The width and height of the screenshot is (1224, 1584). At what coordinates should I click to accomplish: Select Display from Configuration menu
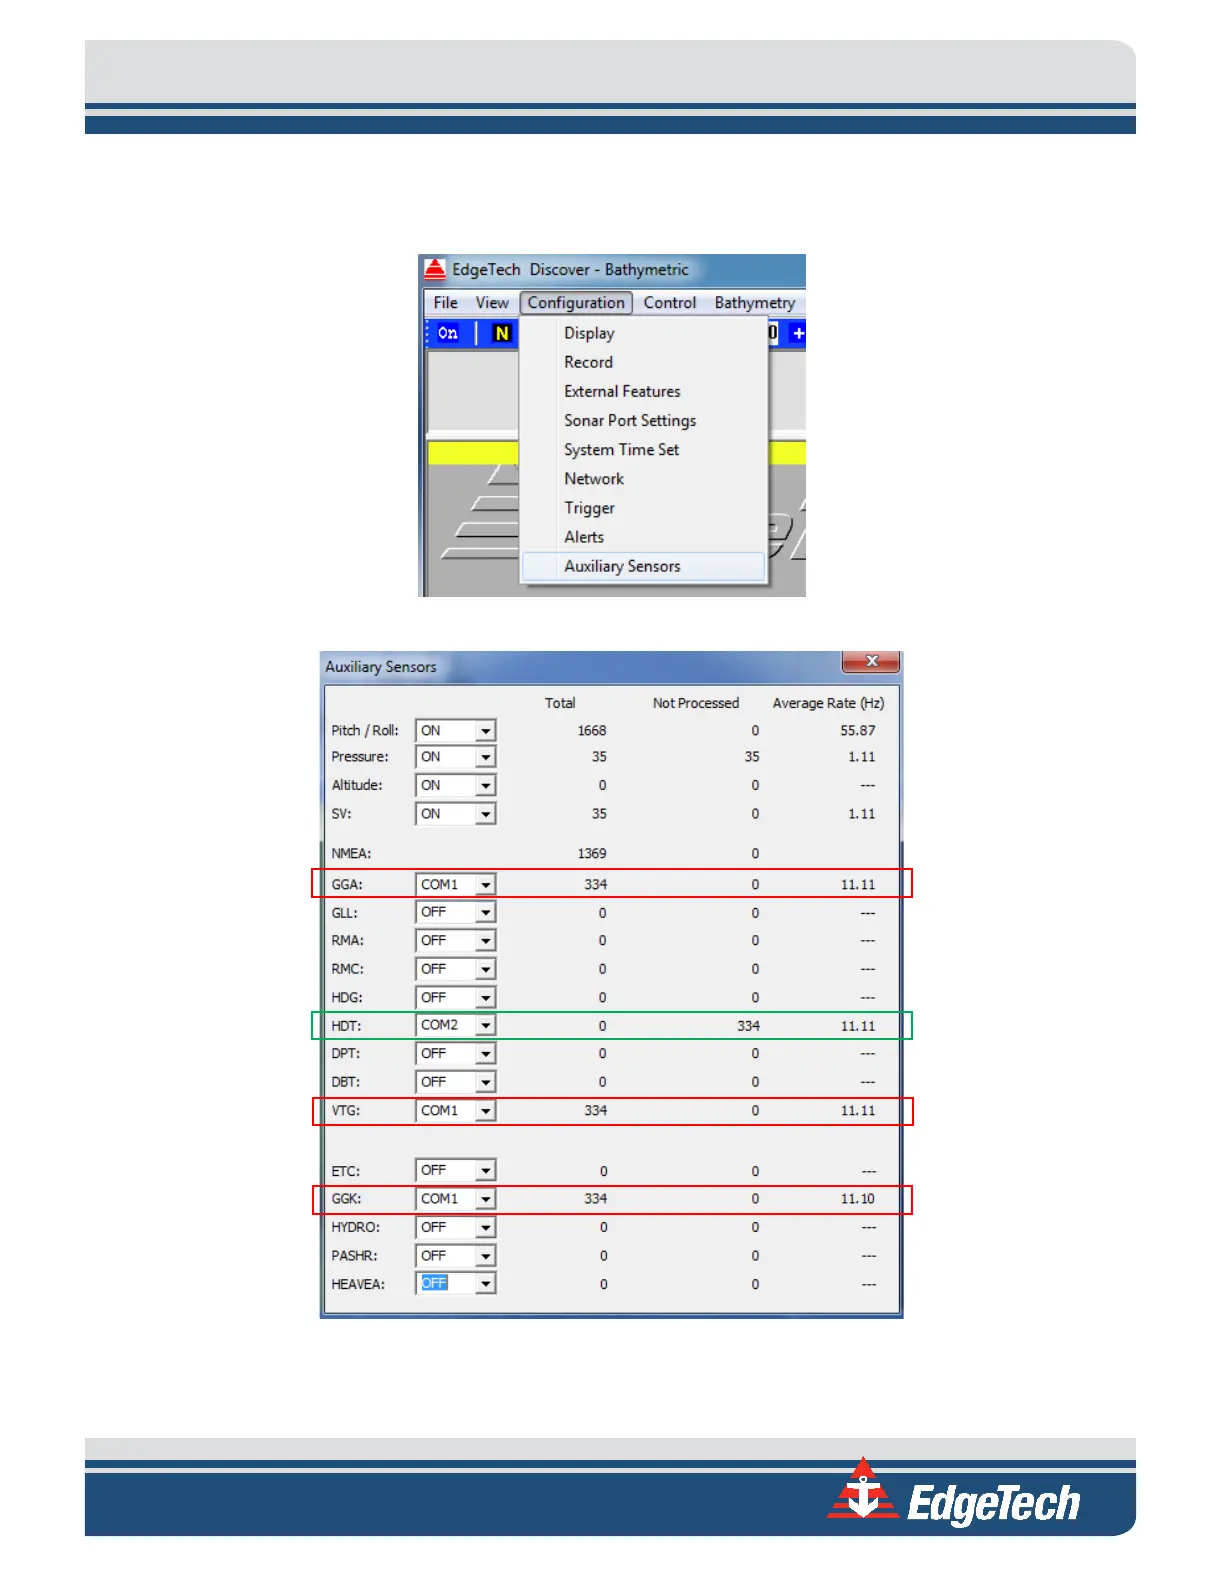589,333
